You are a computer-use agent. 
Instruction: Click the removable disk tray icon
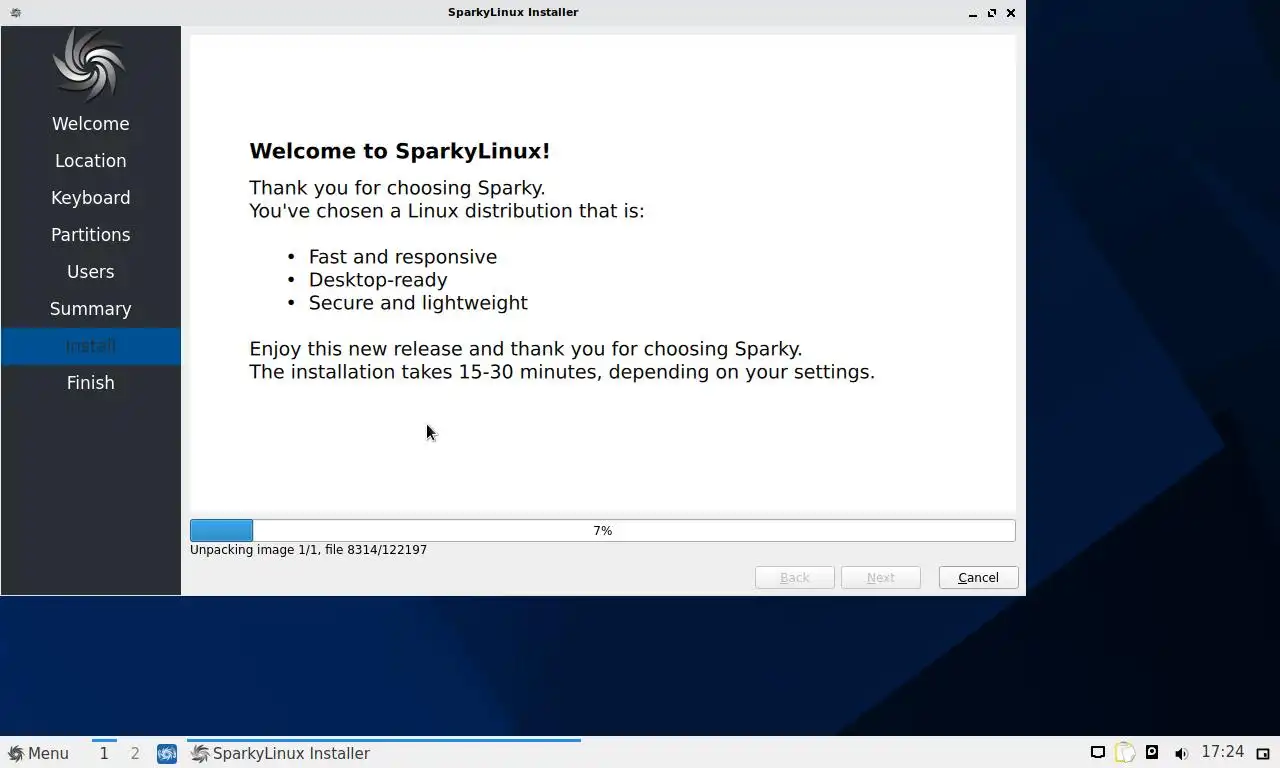pyautogui.click(x=1152, y=753)
